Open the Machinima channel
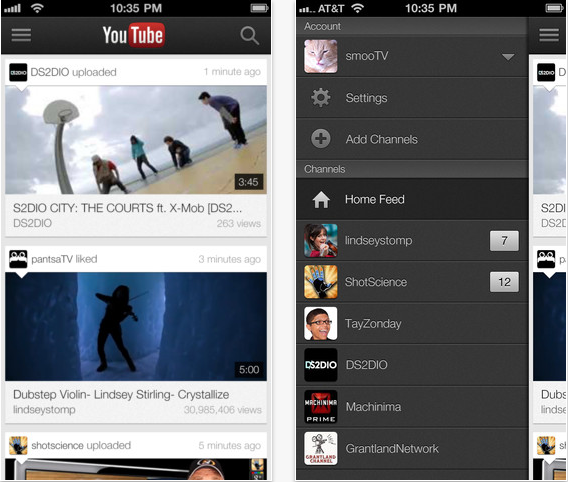Viewport: 568px width, 482px height. (412, 407)
